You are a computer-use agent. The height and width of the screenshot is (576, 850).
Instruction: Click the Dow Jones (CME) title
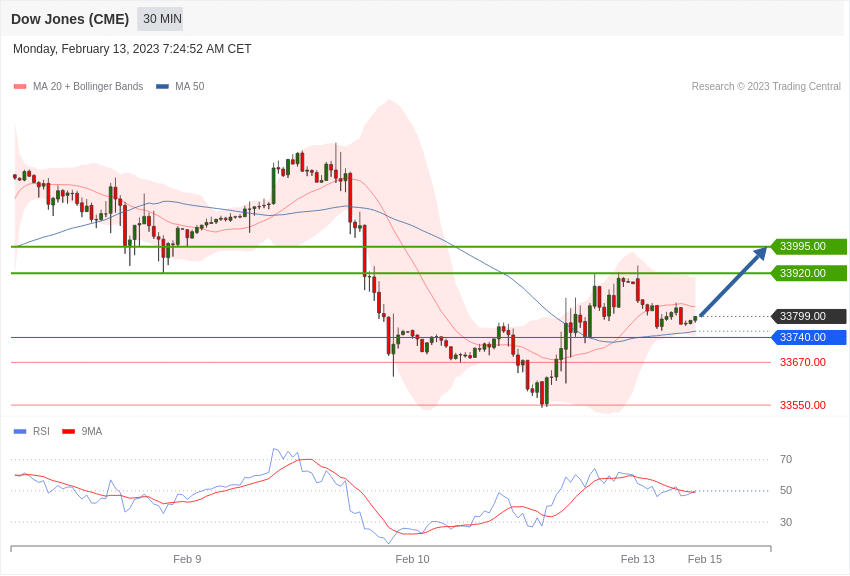pyautogui.click(x=70, y=19)
